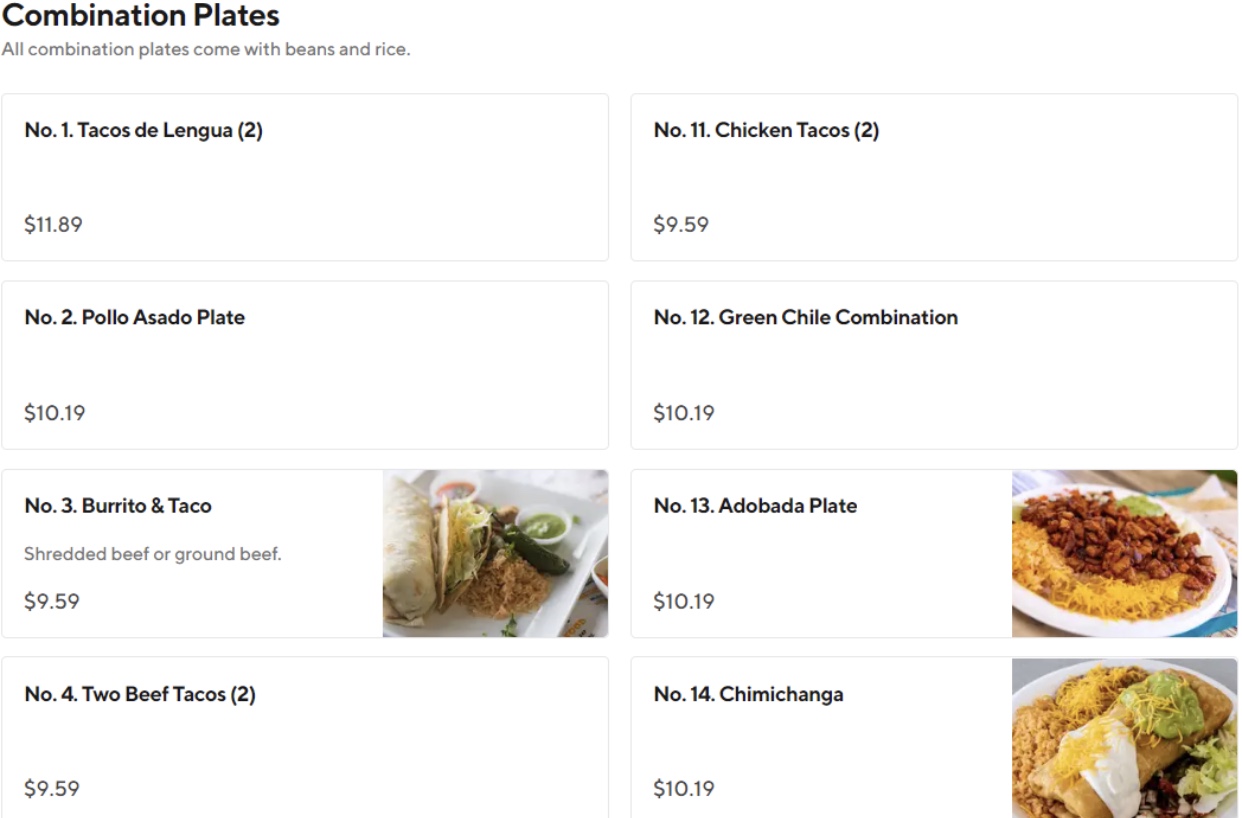The width and height of the screenshot is (1242, 818).
Task: Click the No. 3 Burrito & Taco title
Action: click(x=118, y=505)
